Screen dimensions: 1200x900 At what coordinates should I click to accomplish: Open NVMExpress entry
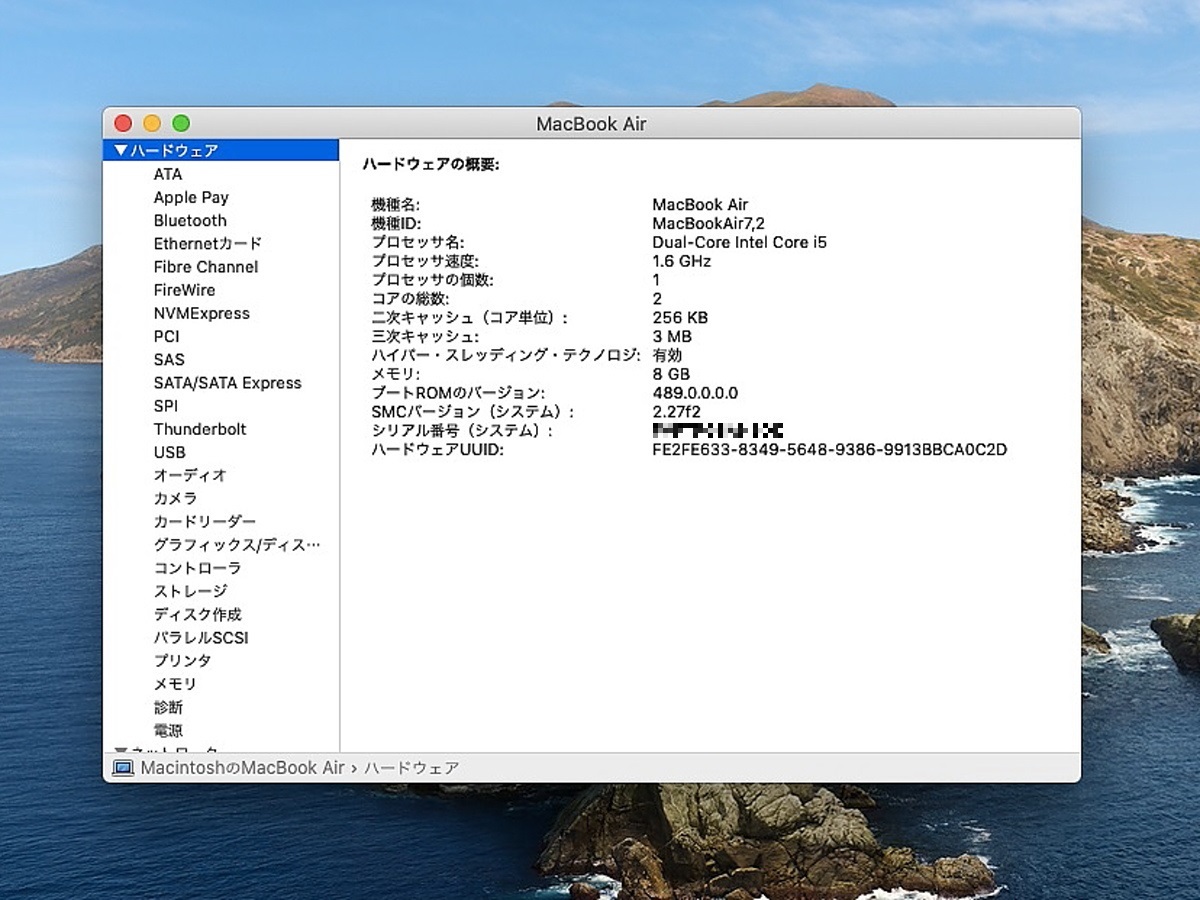coord(202,313)
